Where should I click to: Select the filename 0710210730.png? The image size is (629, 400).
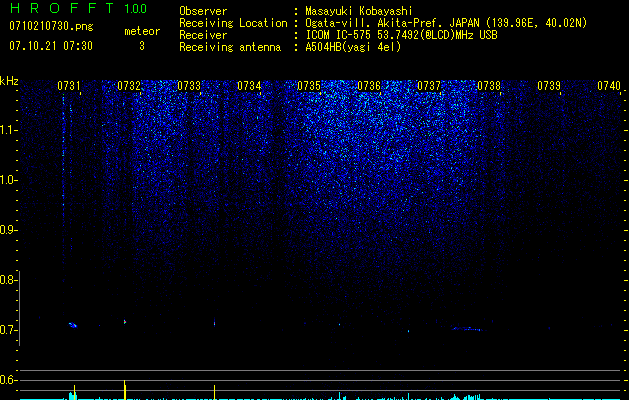click(51, 26)
